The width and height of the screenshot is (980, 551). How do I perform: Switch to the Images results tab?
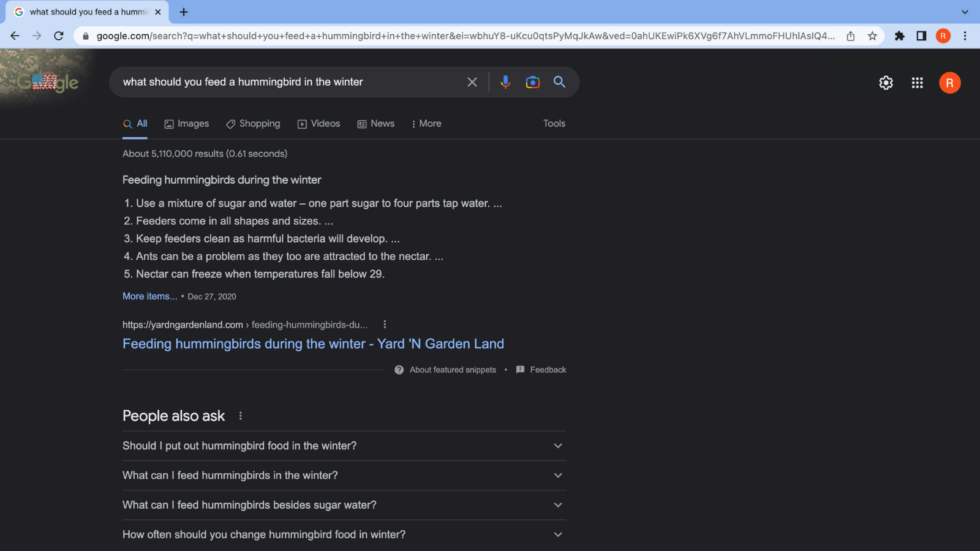click(186, 124)
